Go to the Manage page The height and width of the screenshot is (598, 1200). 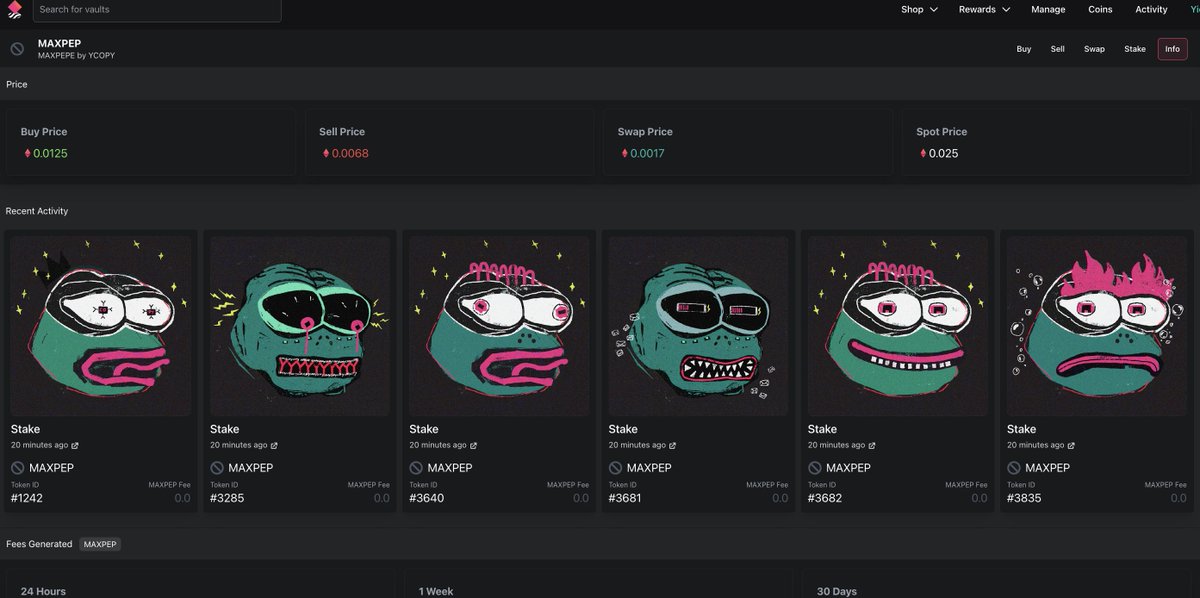(1048, 9)
